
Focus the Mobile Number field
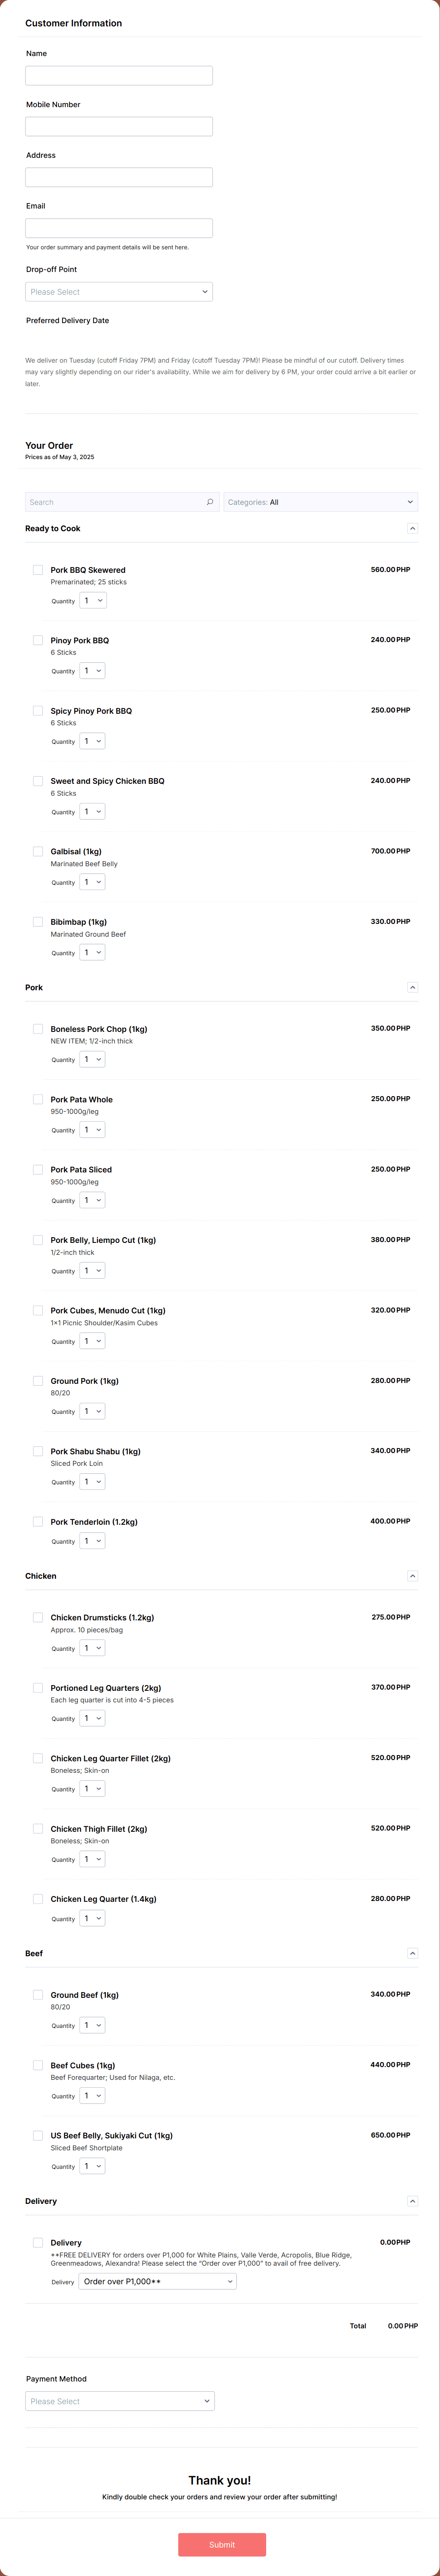119,127
